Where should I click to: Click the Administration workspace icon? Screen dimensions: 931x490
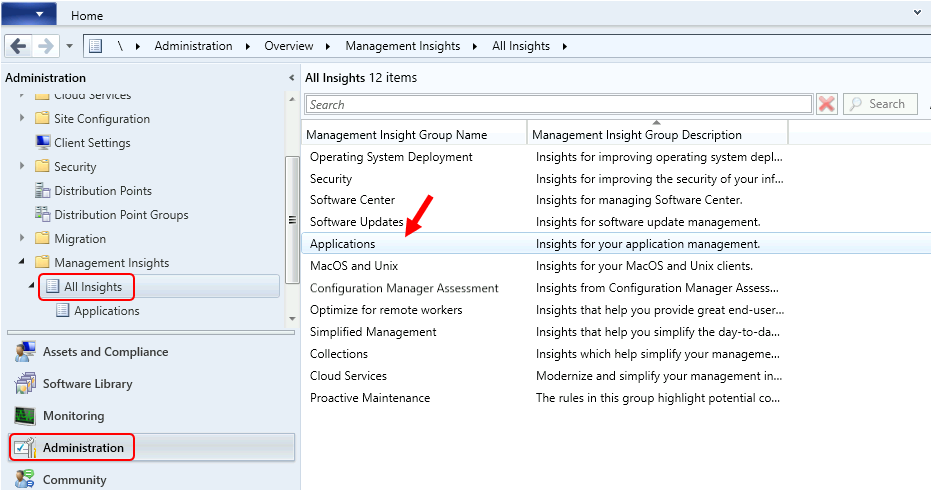click(25, 448)
